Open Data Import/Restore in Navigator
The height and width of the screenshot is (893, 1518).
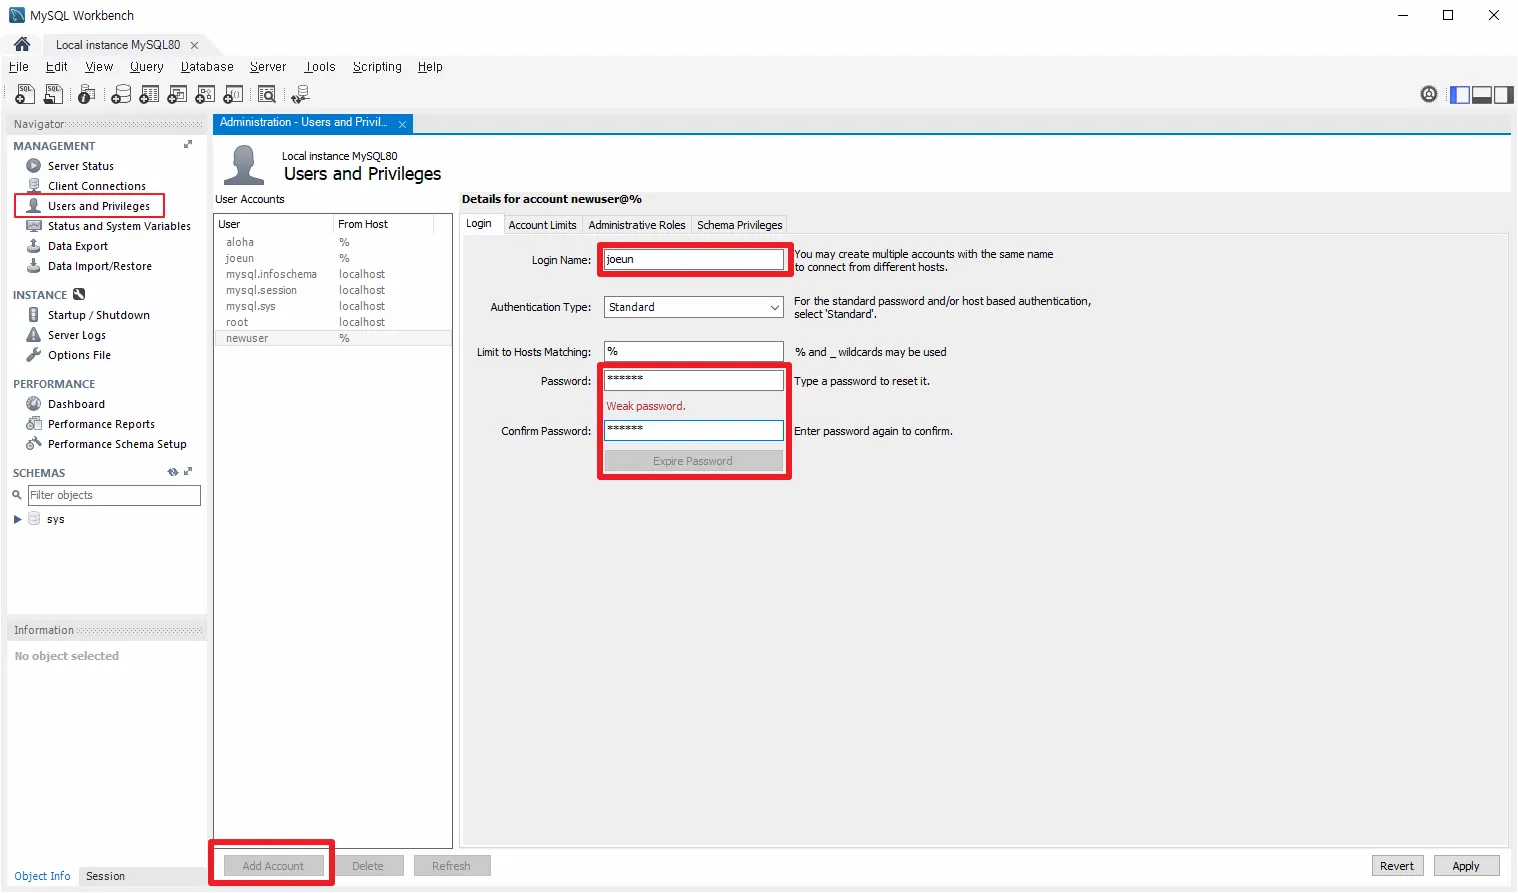99,266
